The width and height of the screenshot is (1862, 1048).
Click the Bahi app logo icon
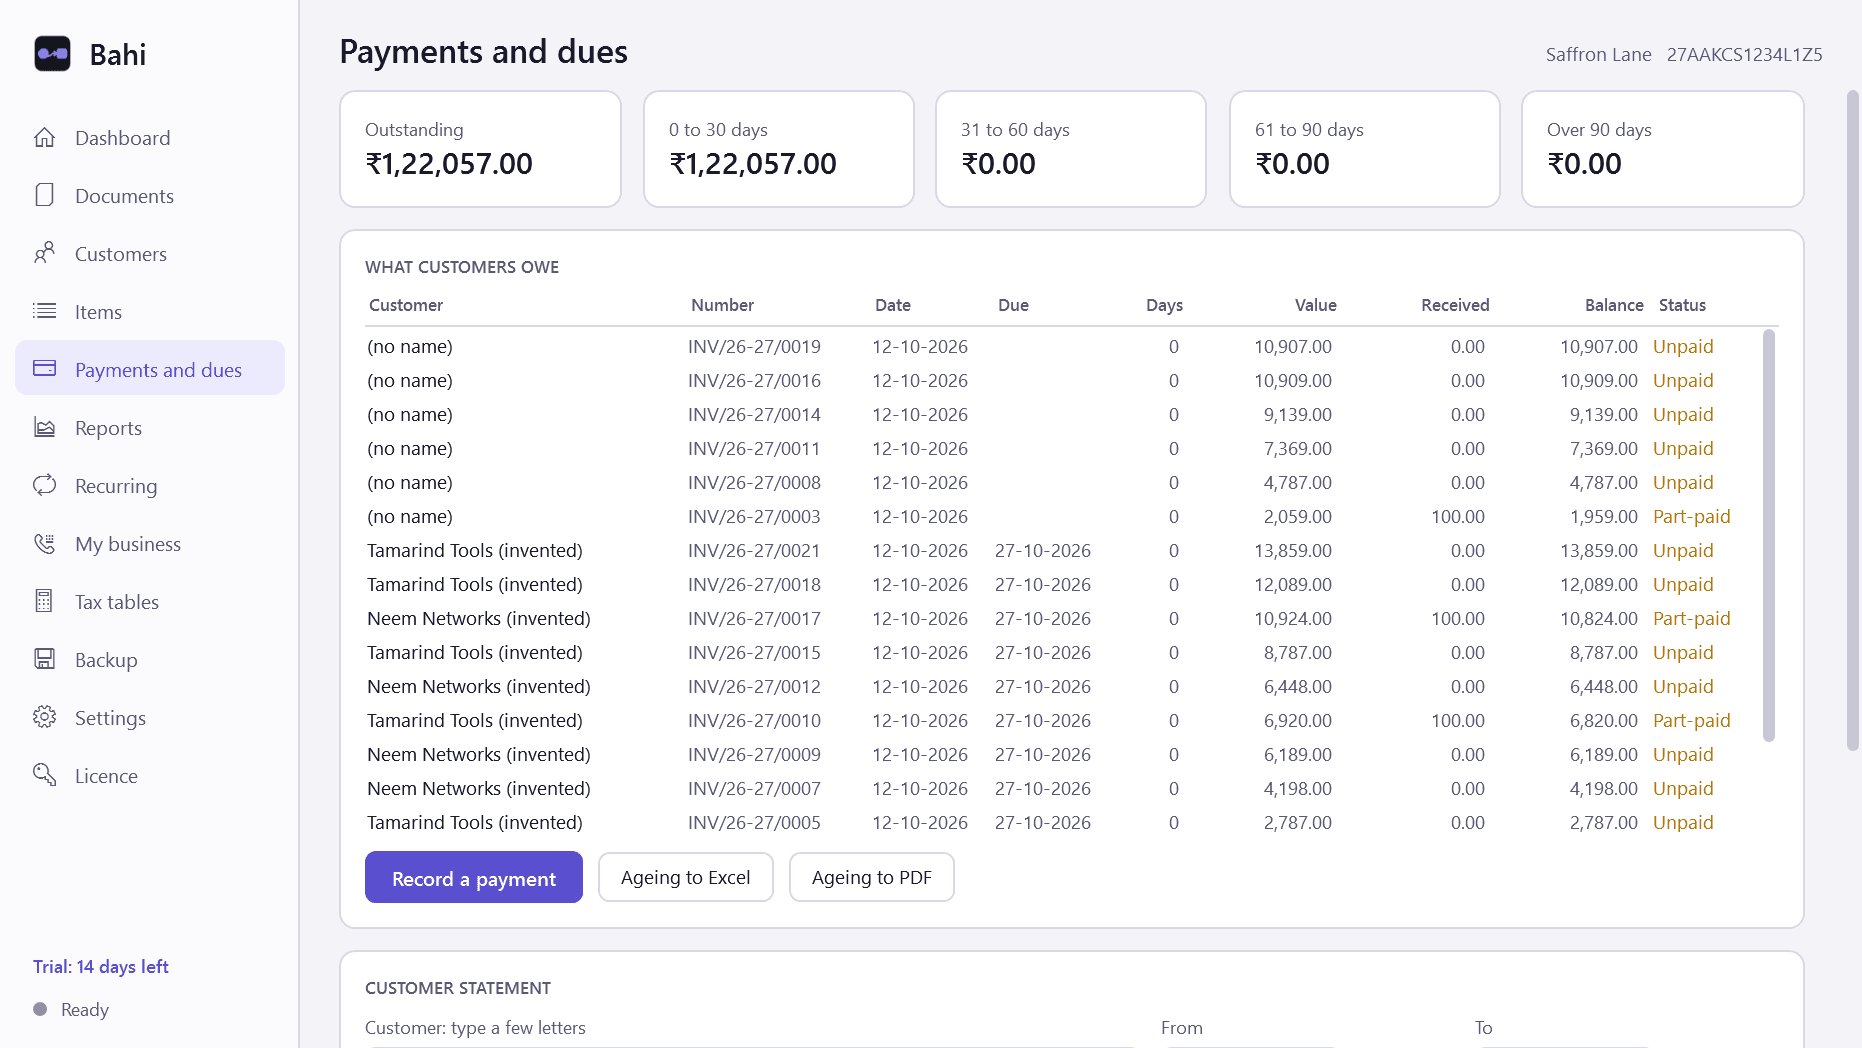pyautogui.click(x=52, y=54)
